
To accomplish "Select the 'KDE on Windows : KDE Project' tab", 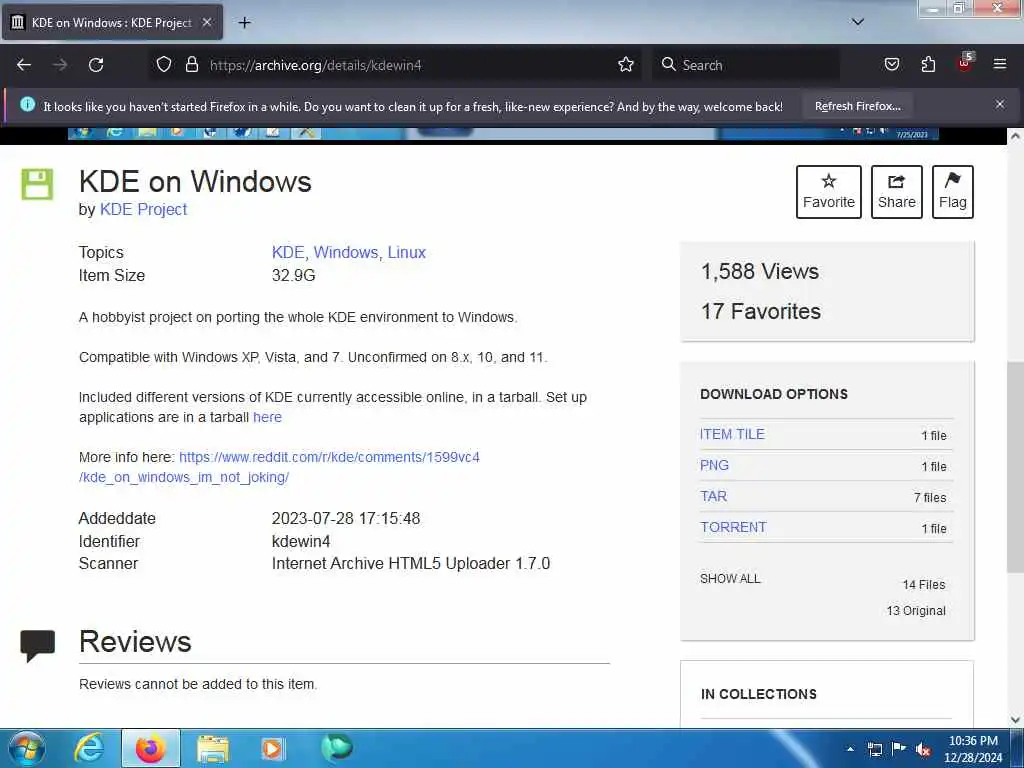I will 112,22.
